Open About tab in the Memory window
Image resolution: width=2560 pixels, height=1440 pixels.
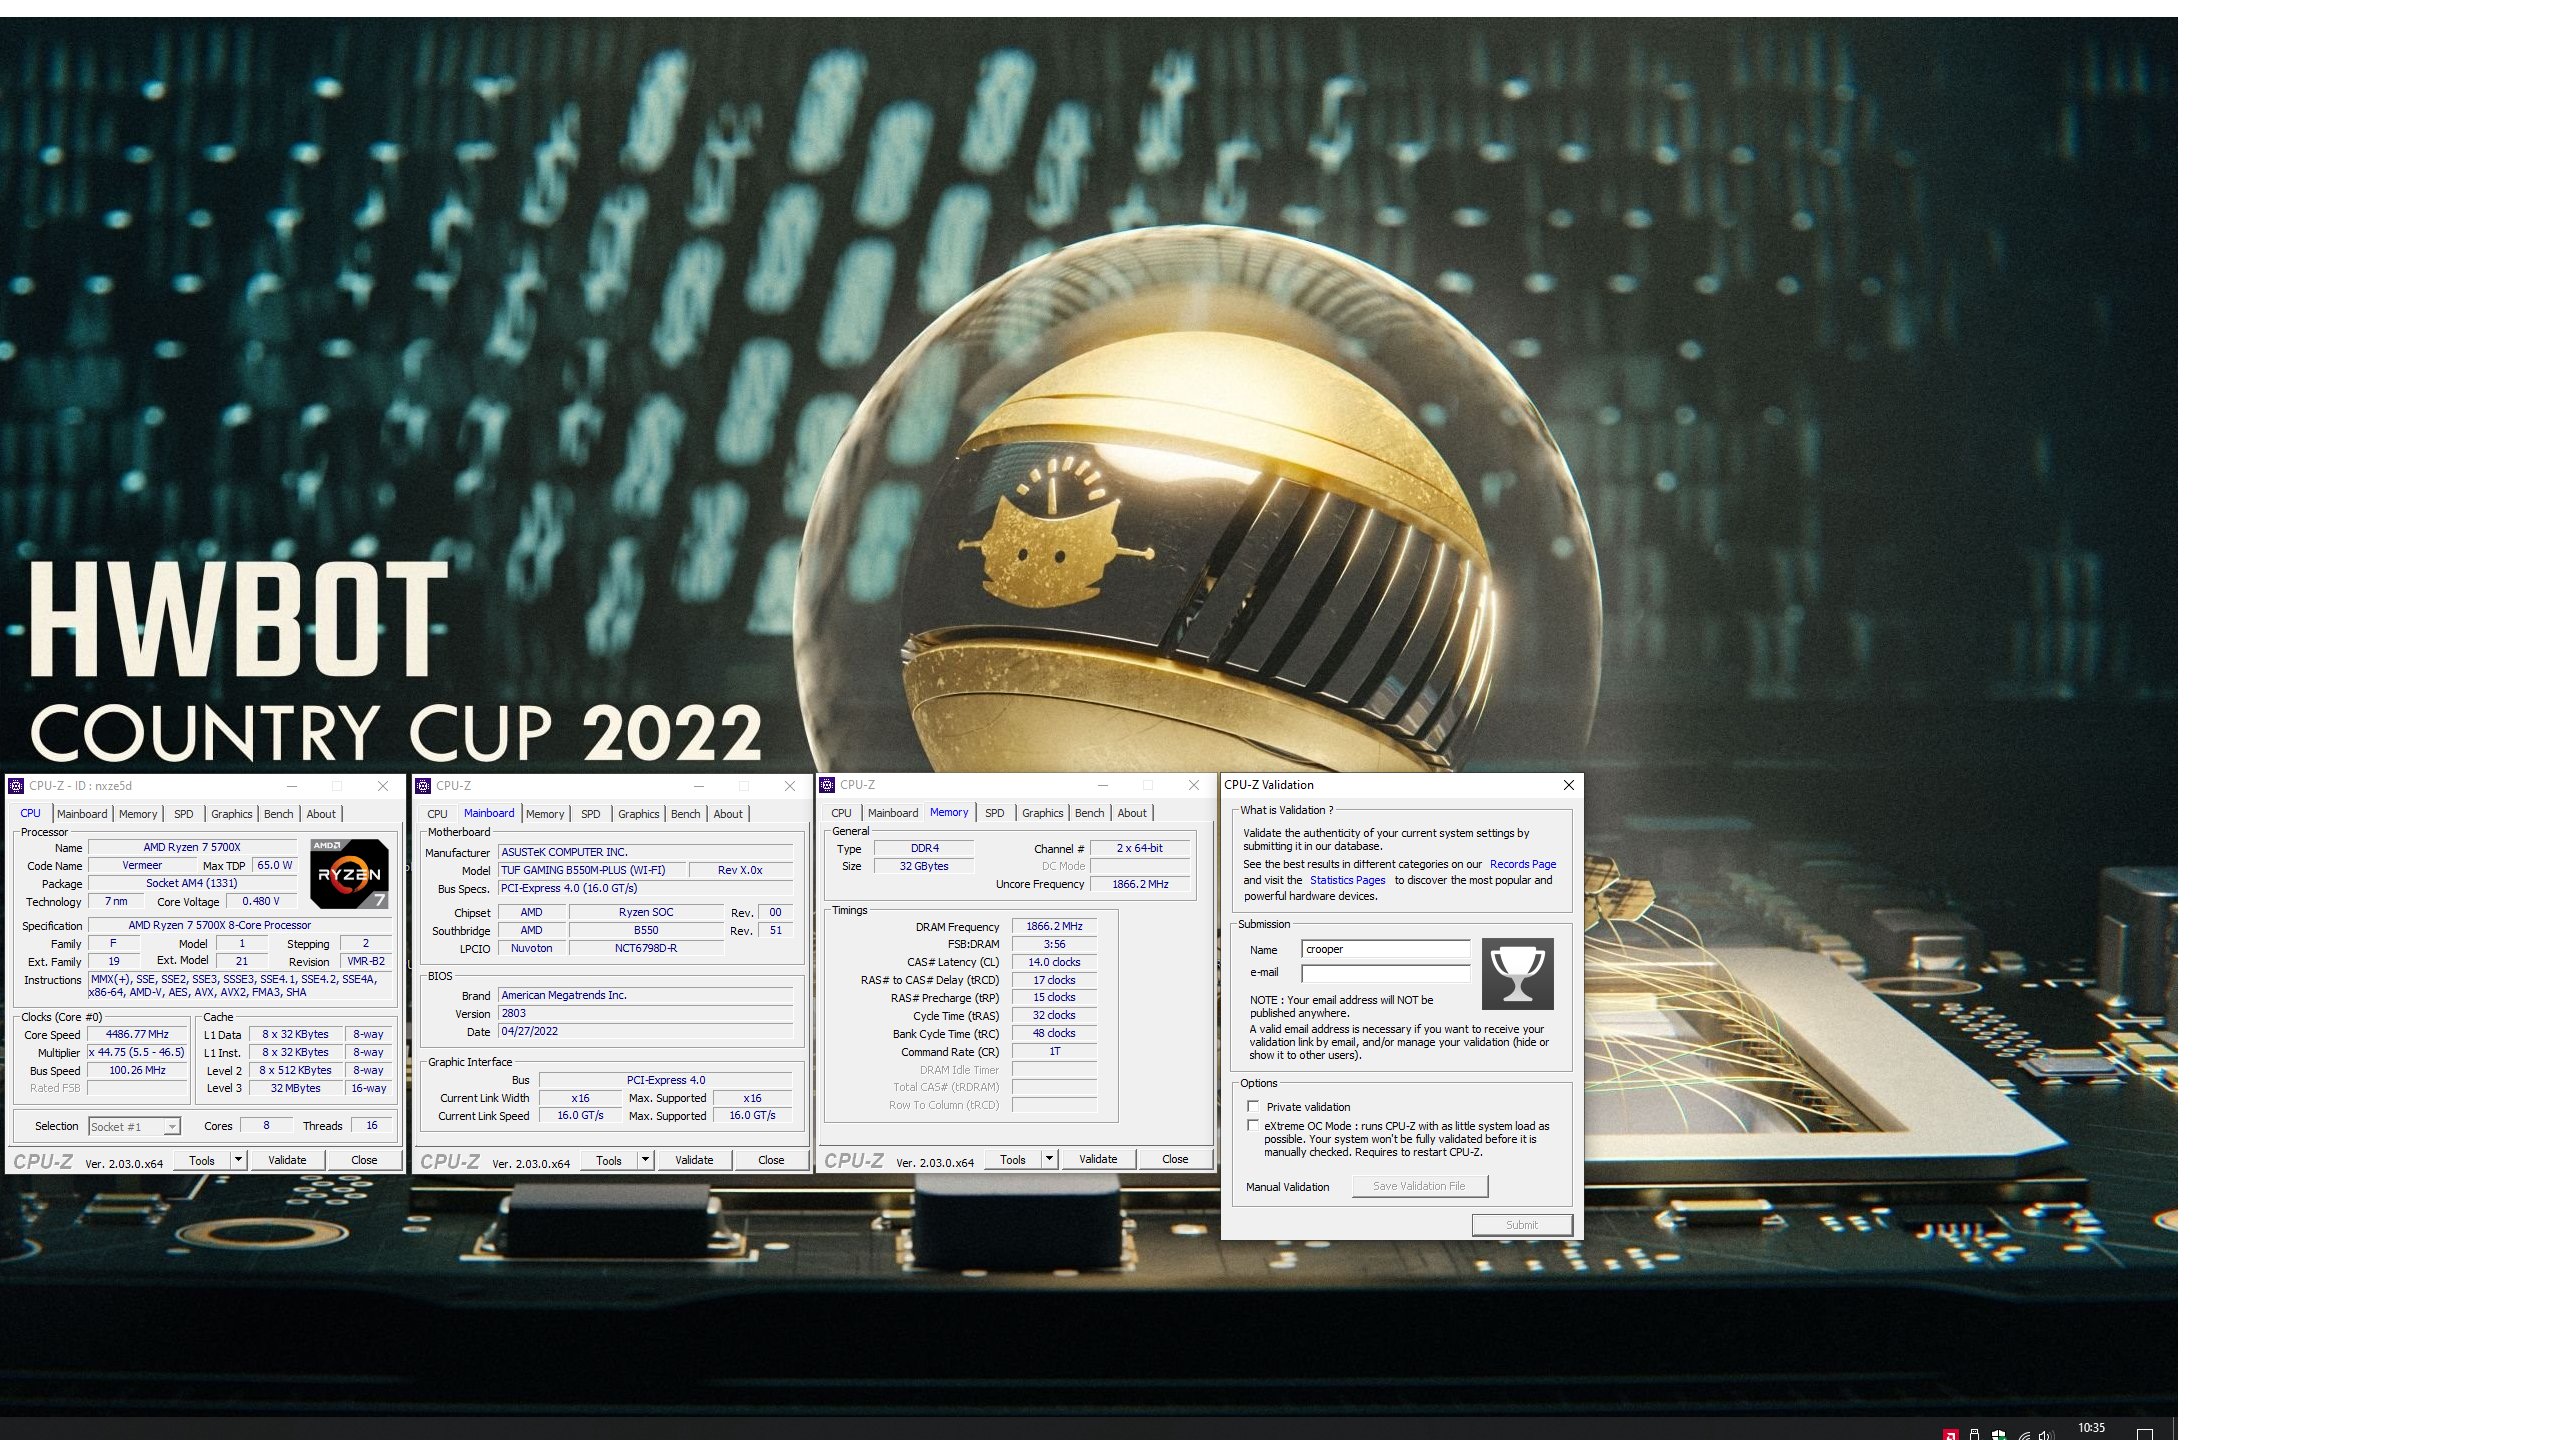click(x=1132, y=813)
